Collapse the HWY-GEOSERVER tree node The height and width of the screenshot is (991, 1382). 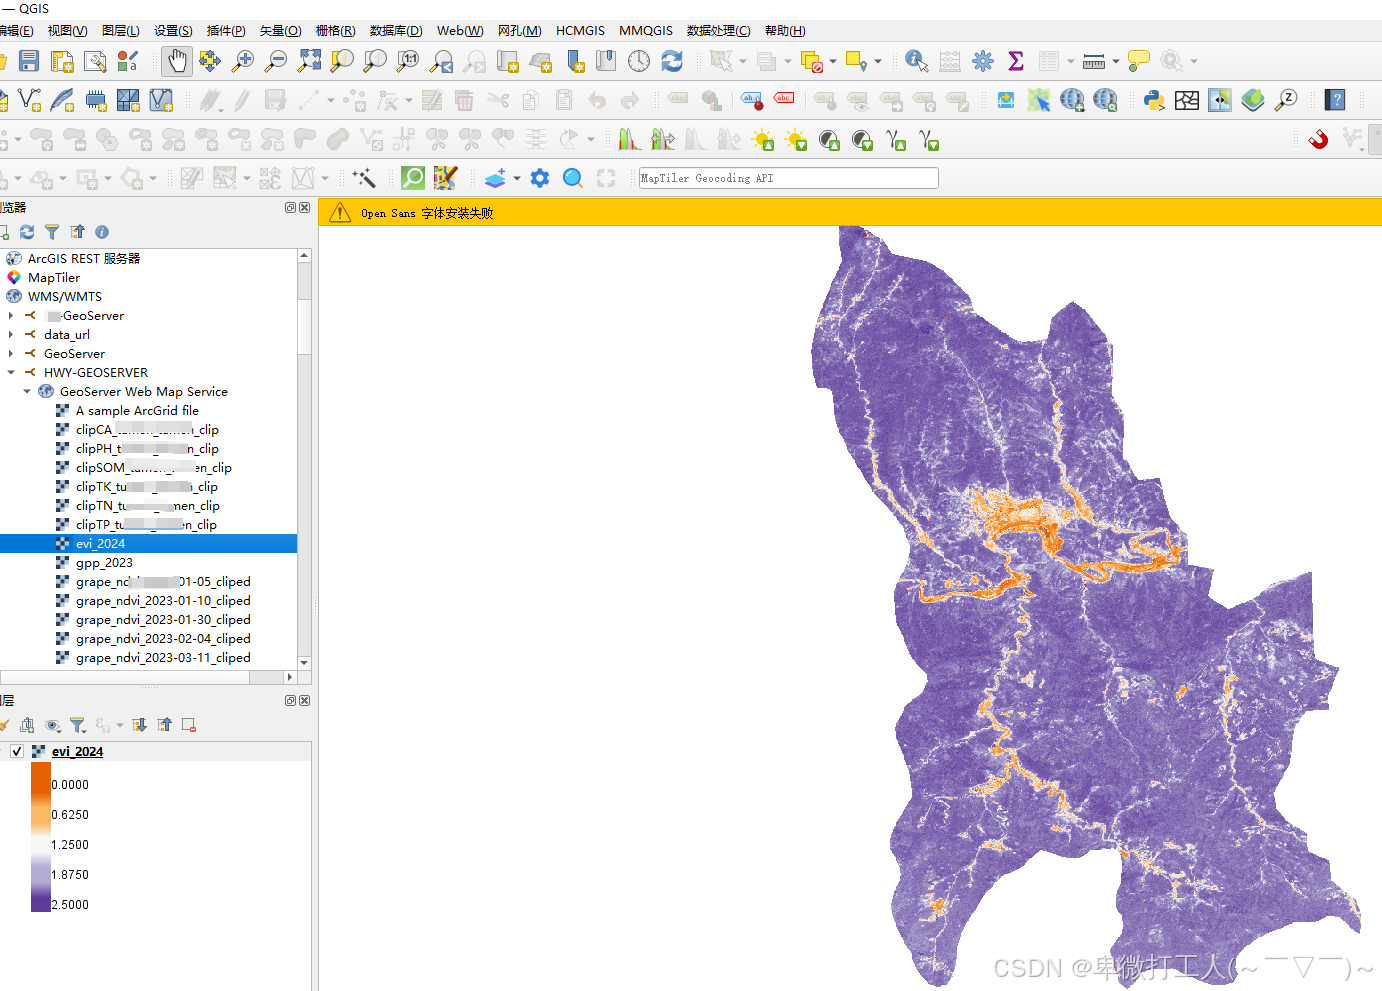pyautogui.click(x=10, y=372)
